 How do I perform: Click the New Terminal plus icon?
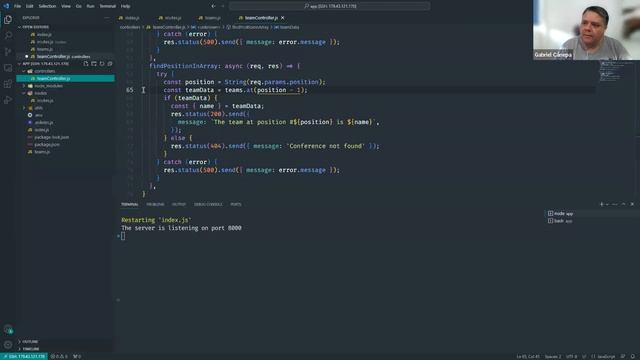(601, 204)
